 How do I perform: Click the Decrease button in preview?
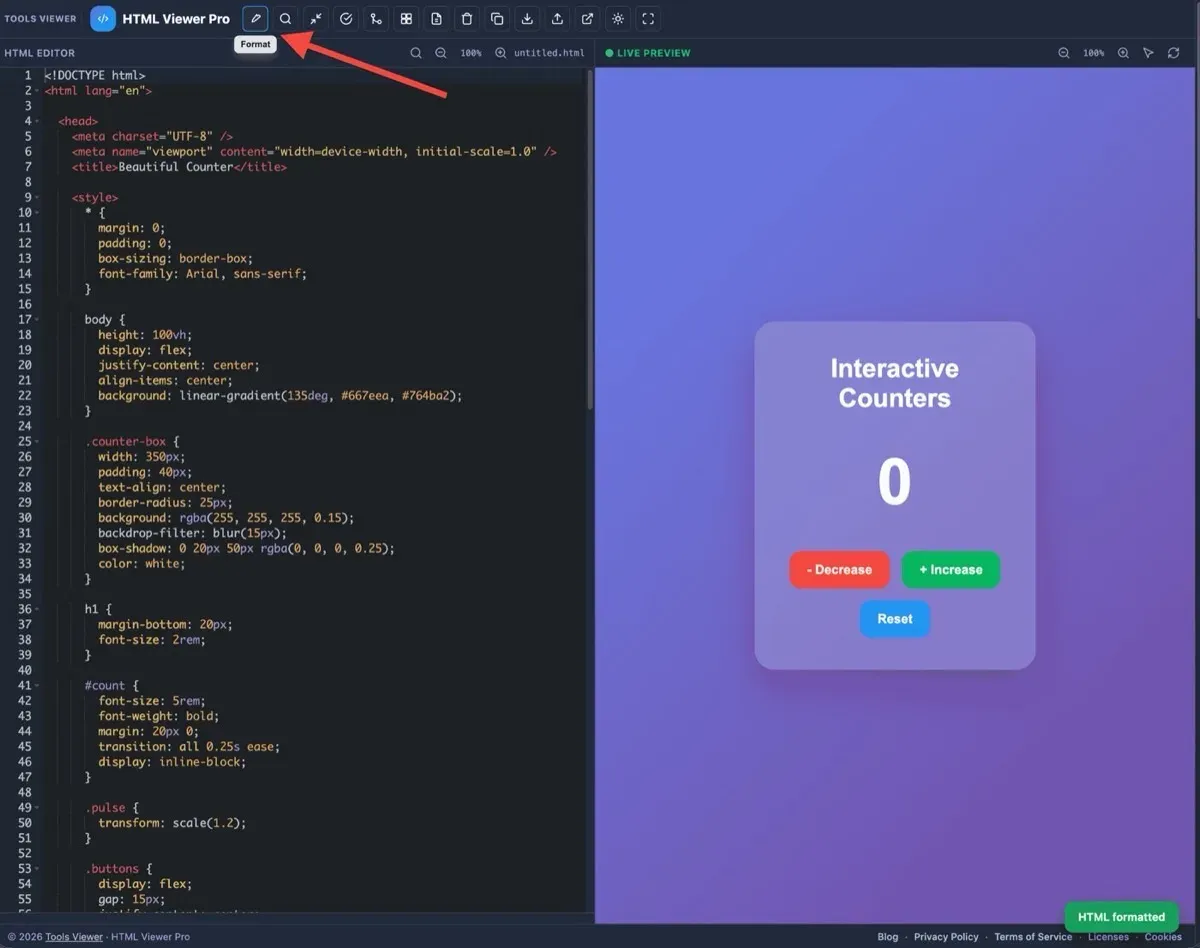click(x=839, y=570)
